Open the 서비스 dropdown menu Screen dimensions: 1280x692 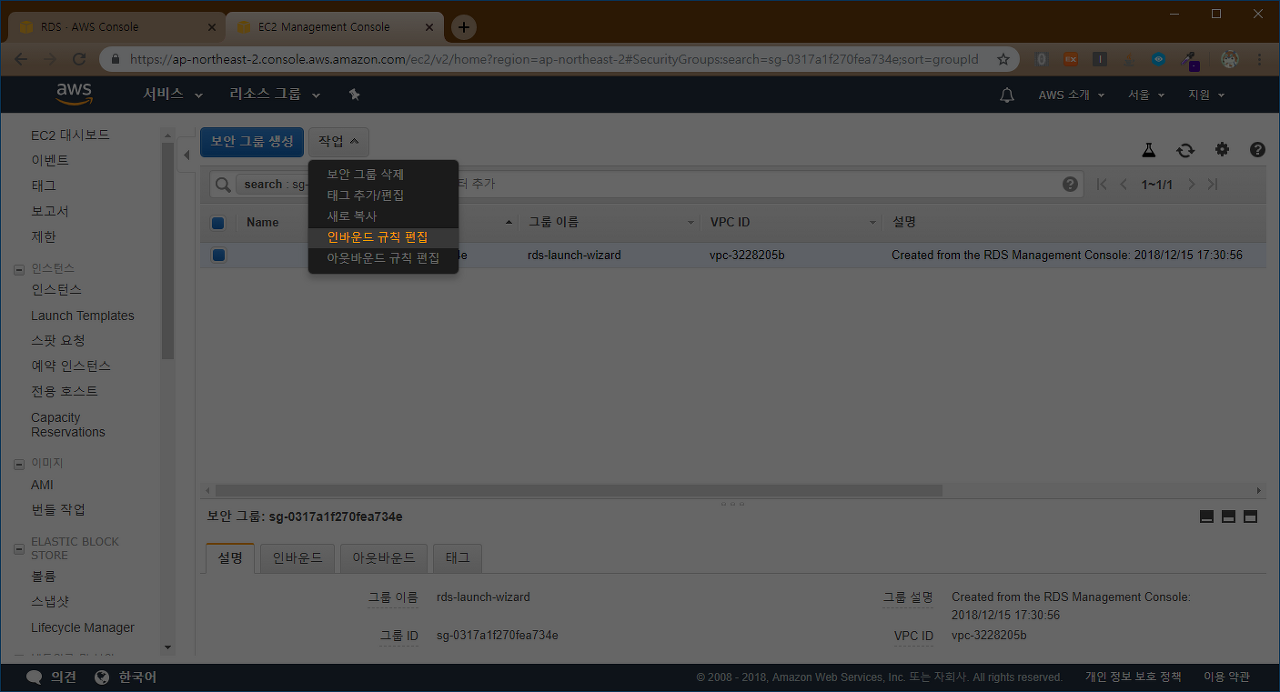click(x=173, y=94)
